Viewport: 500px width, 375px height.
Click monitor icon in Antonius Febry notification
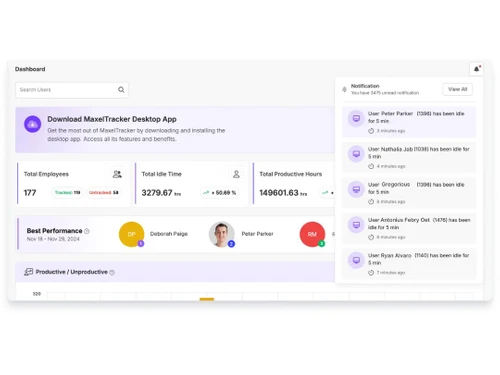[356, 225]
